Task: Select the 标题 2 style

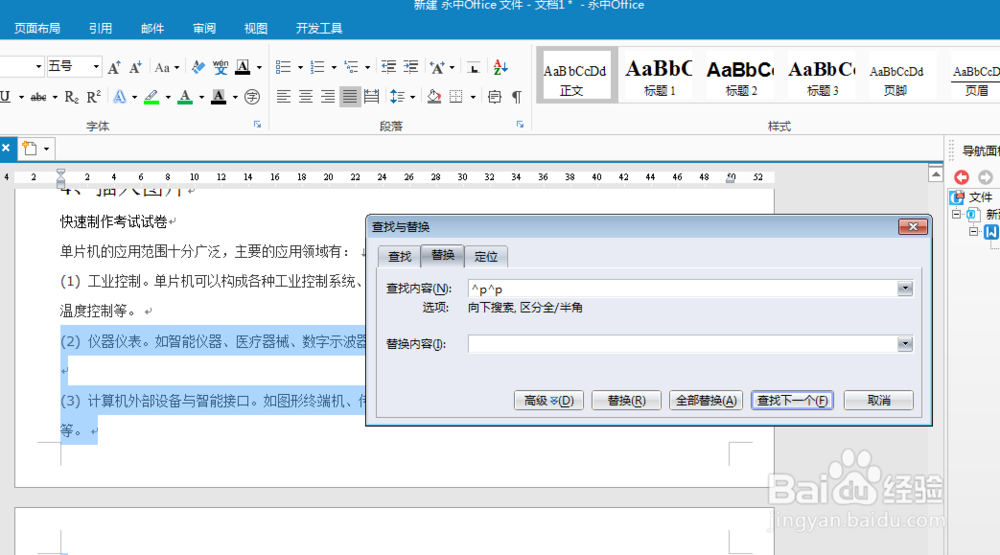Action: coord(740,77)
